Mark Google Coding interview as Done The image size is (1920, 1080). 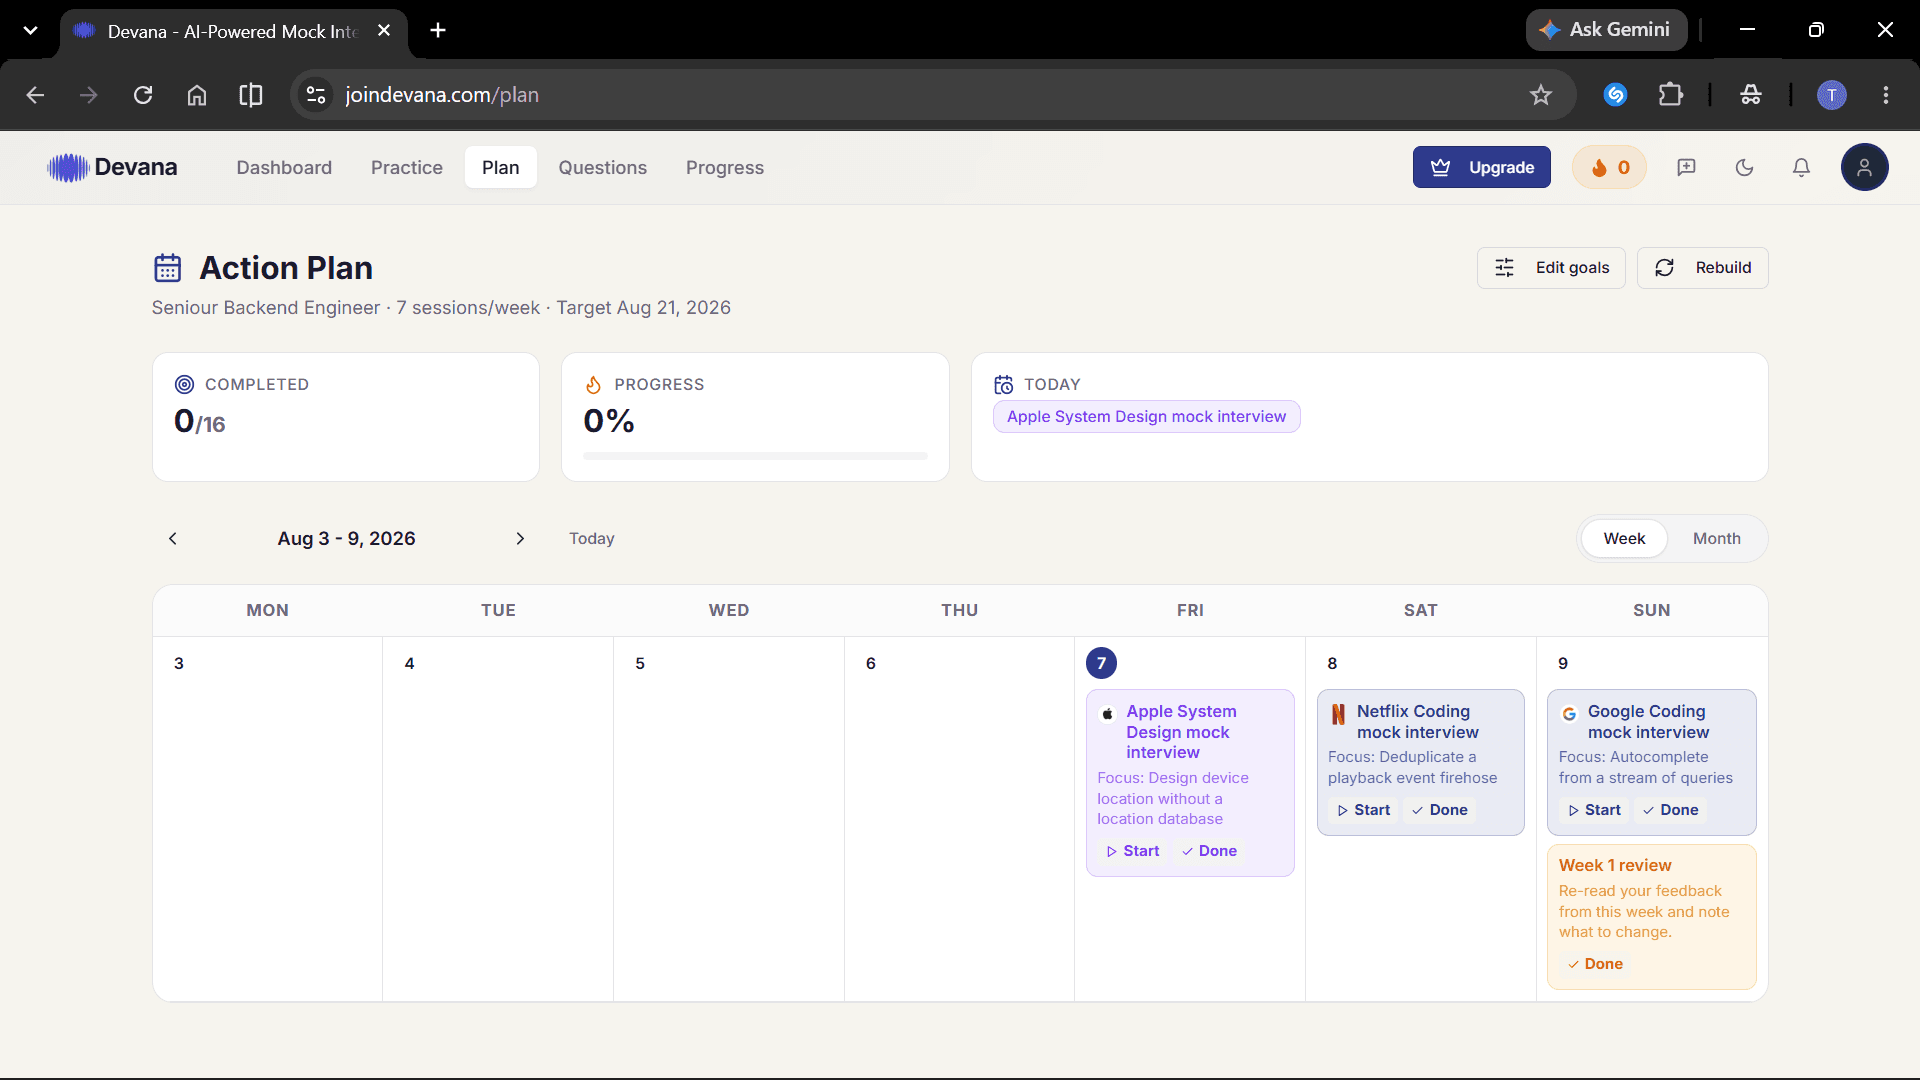tap(1670, 810)
